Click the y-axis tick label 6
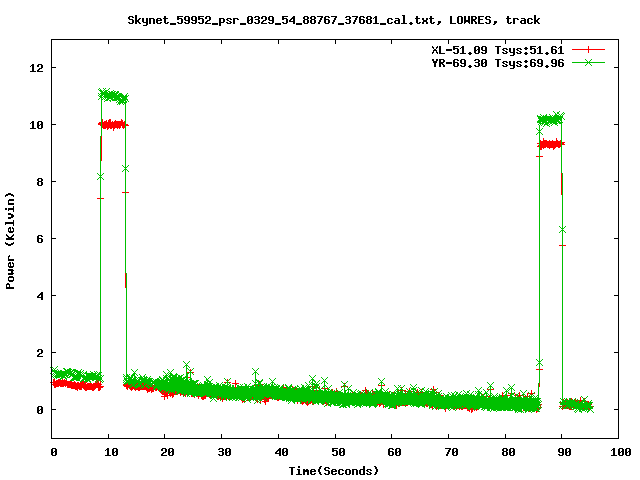The height and width of the screenshot is (480, 640). (x=40, y=239)
